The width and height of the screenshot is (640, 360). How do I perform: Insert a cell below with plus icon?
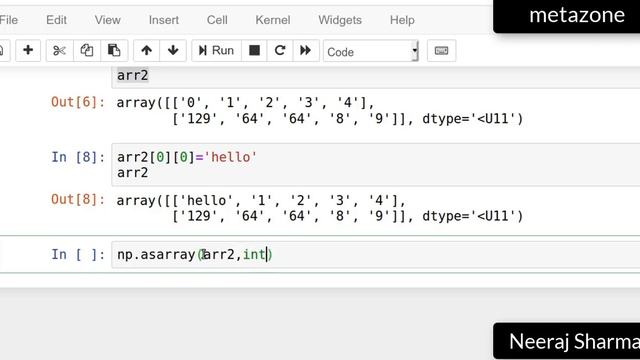28,51
